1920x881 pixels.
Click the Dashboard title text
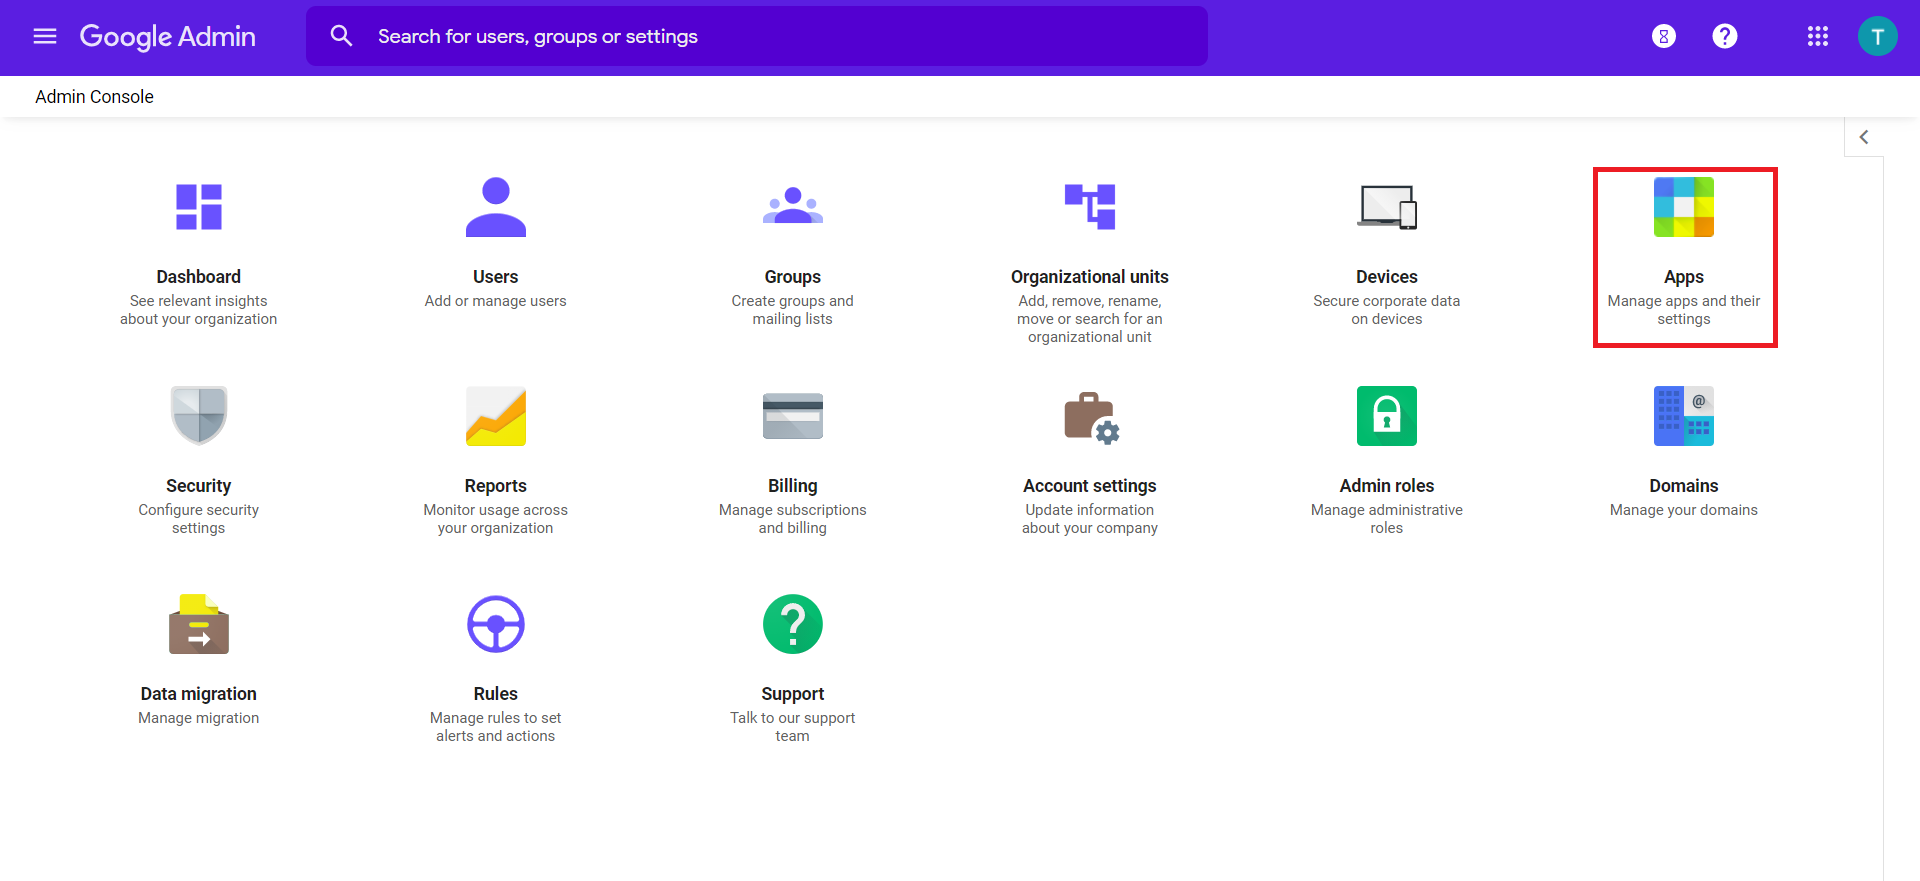[199, 277]
